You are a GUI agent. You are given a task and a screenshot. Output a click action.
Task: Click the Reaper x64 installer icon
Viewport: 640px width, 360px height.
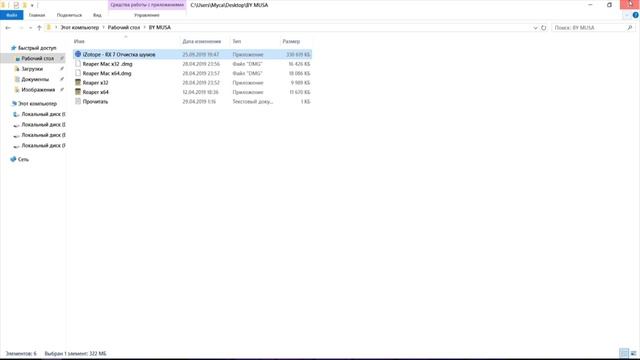(x=78, y=92)
